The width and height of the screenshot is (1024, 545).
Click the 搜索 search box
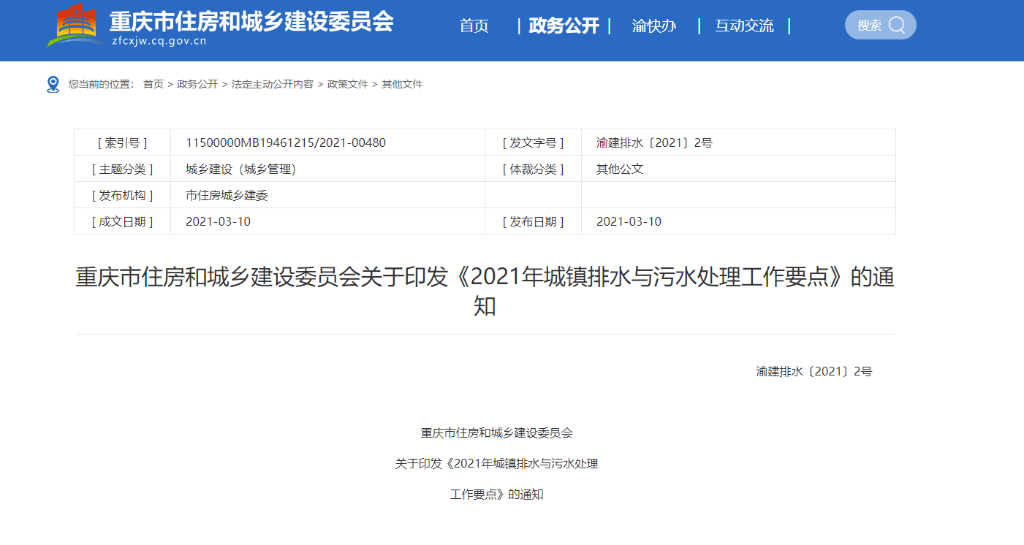point(880,25)
